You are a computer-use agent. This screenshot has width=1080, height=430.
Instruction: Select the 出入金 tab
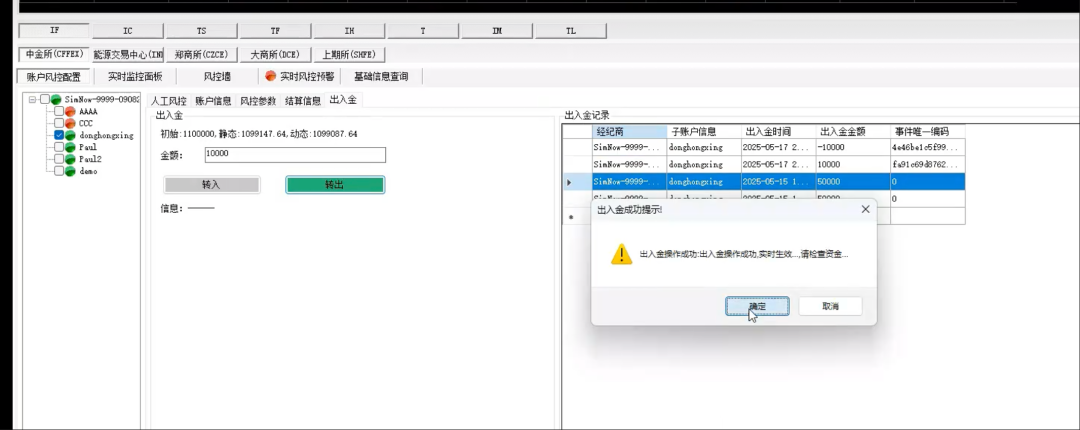point(343,100)
